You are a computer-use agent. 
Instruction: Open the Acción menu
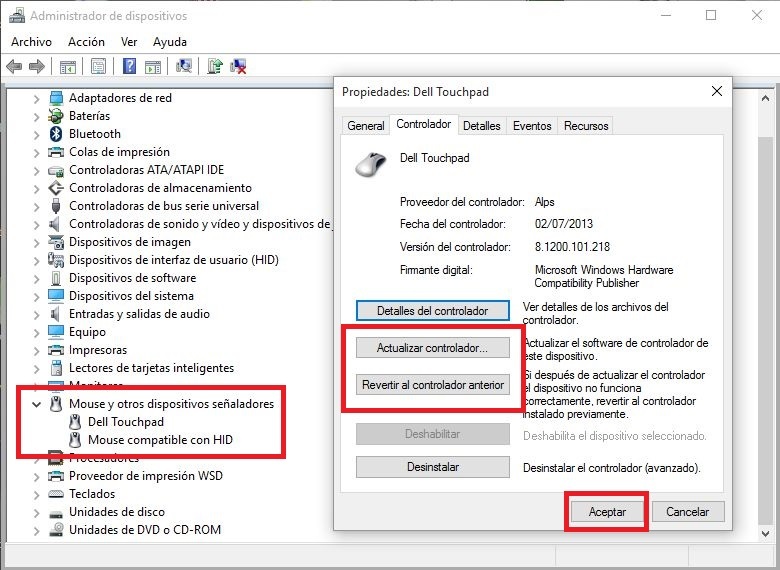pyautogui.click(x=87, y=42)
